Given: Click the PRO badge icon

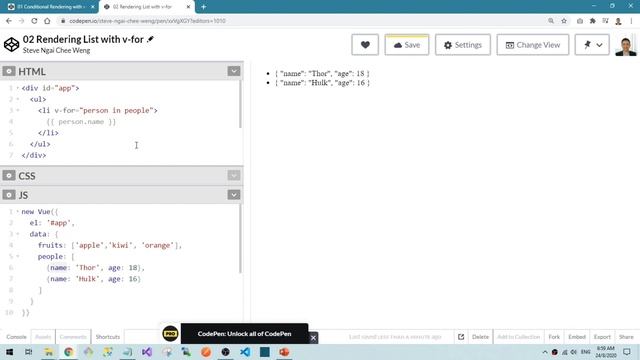Looking at the screenshot, I should pos(170,334).
